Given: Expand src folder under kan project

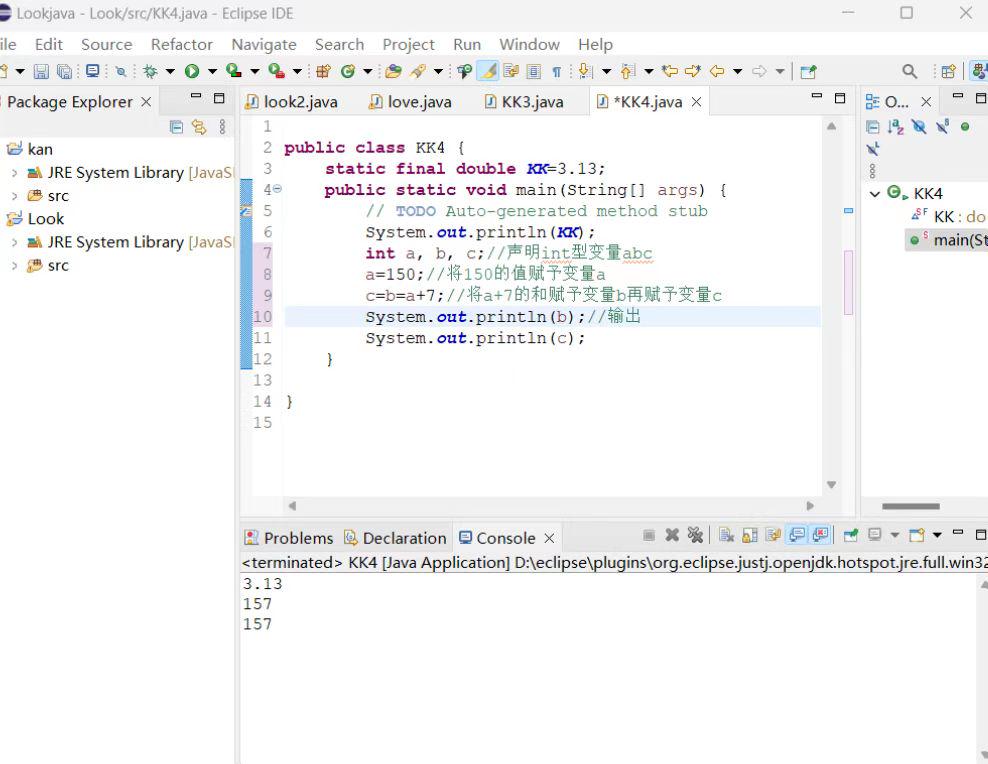Looking at the screenshot, I should (x=14, y=196).
